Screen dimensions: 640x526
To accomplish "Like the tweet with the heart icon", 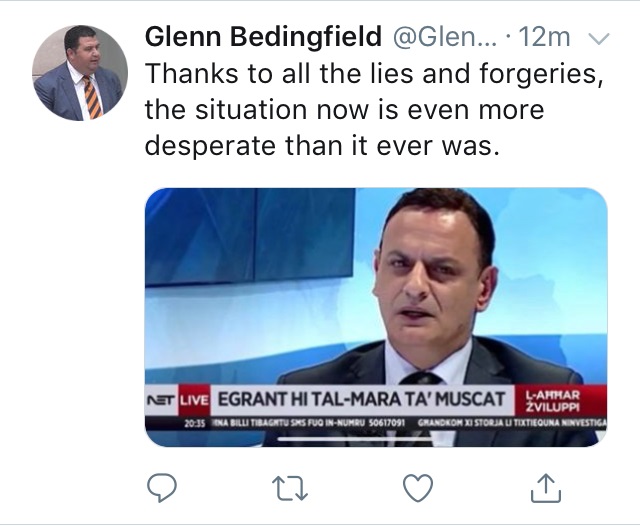I will pyautogui.click(x=417, y=489).
